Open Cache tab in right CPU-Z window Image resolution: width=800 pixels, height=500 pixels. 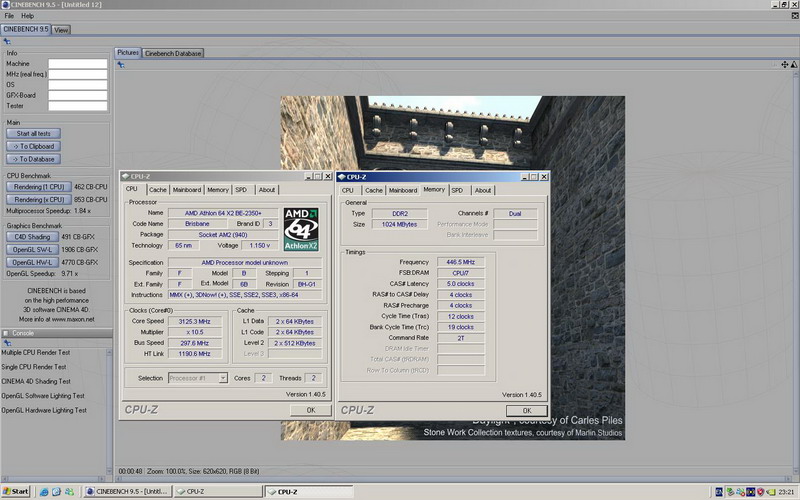[x=373, y=190]
